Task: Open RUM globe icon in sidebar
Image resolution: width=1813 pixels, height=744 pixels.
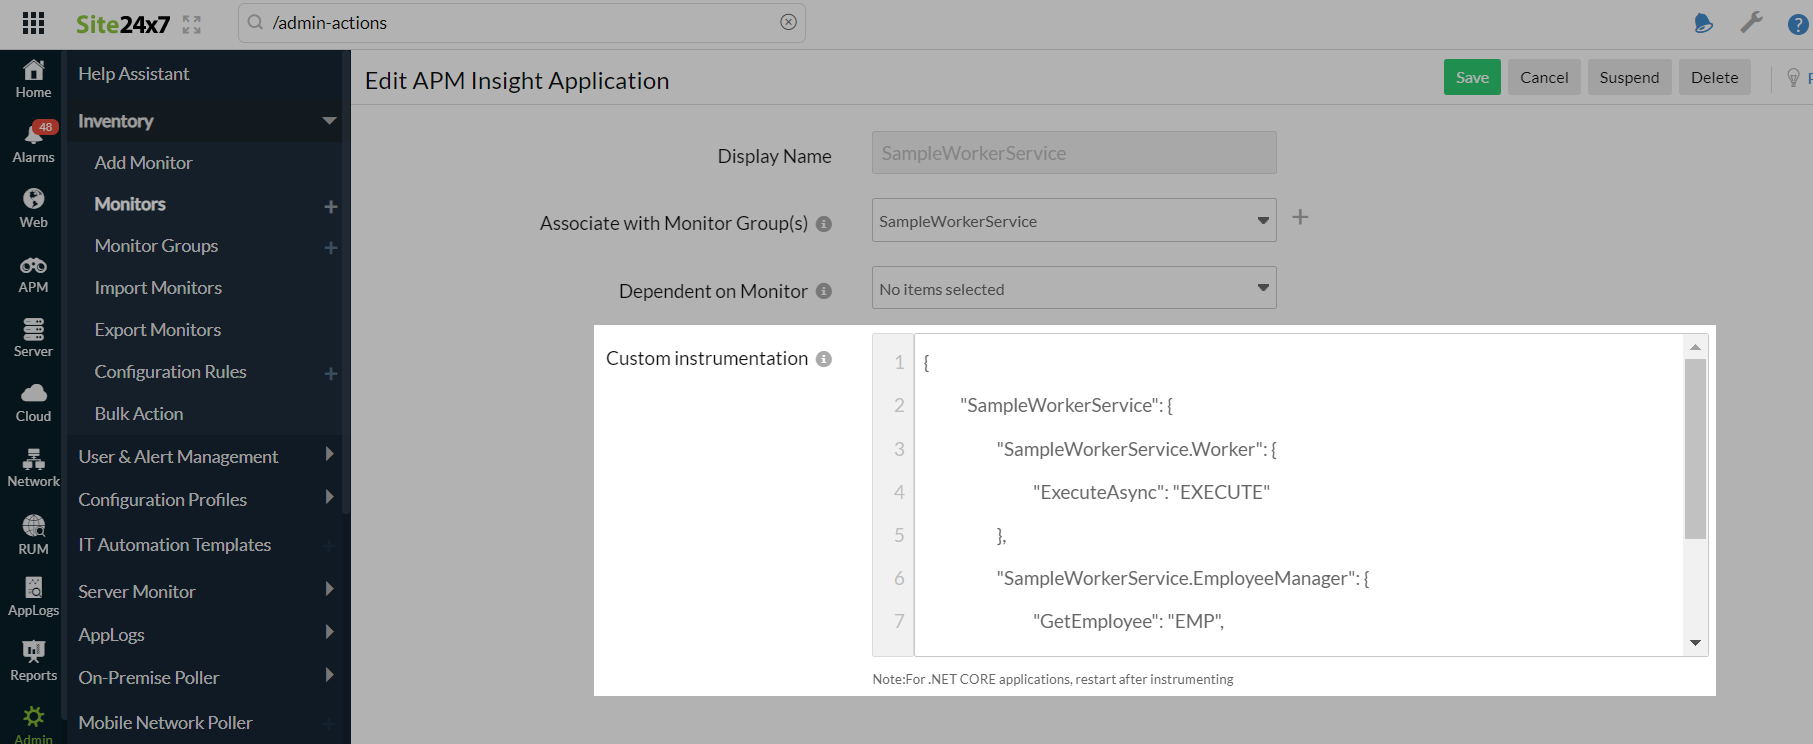Action: click(x=33, y=526)
